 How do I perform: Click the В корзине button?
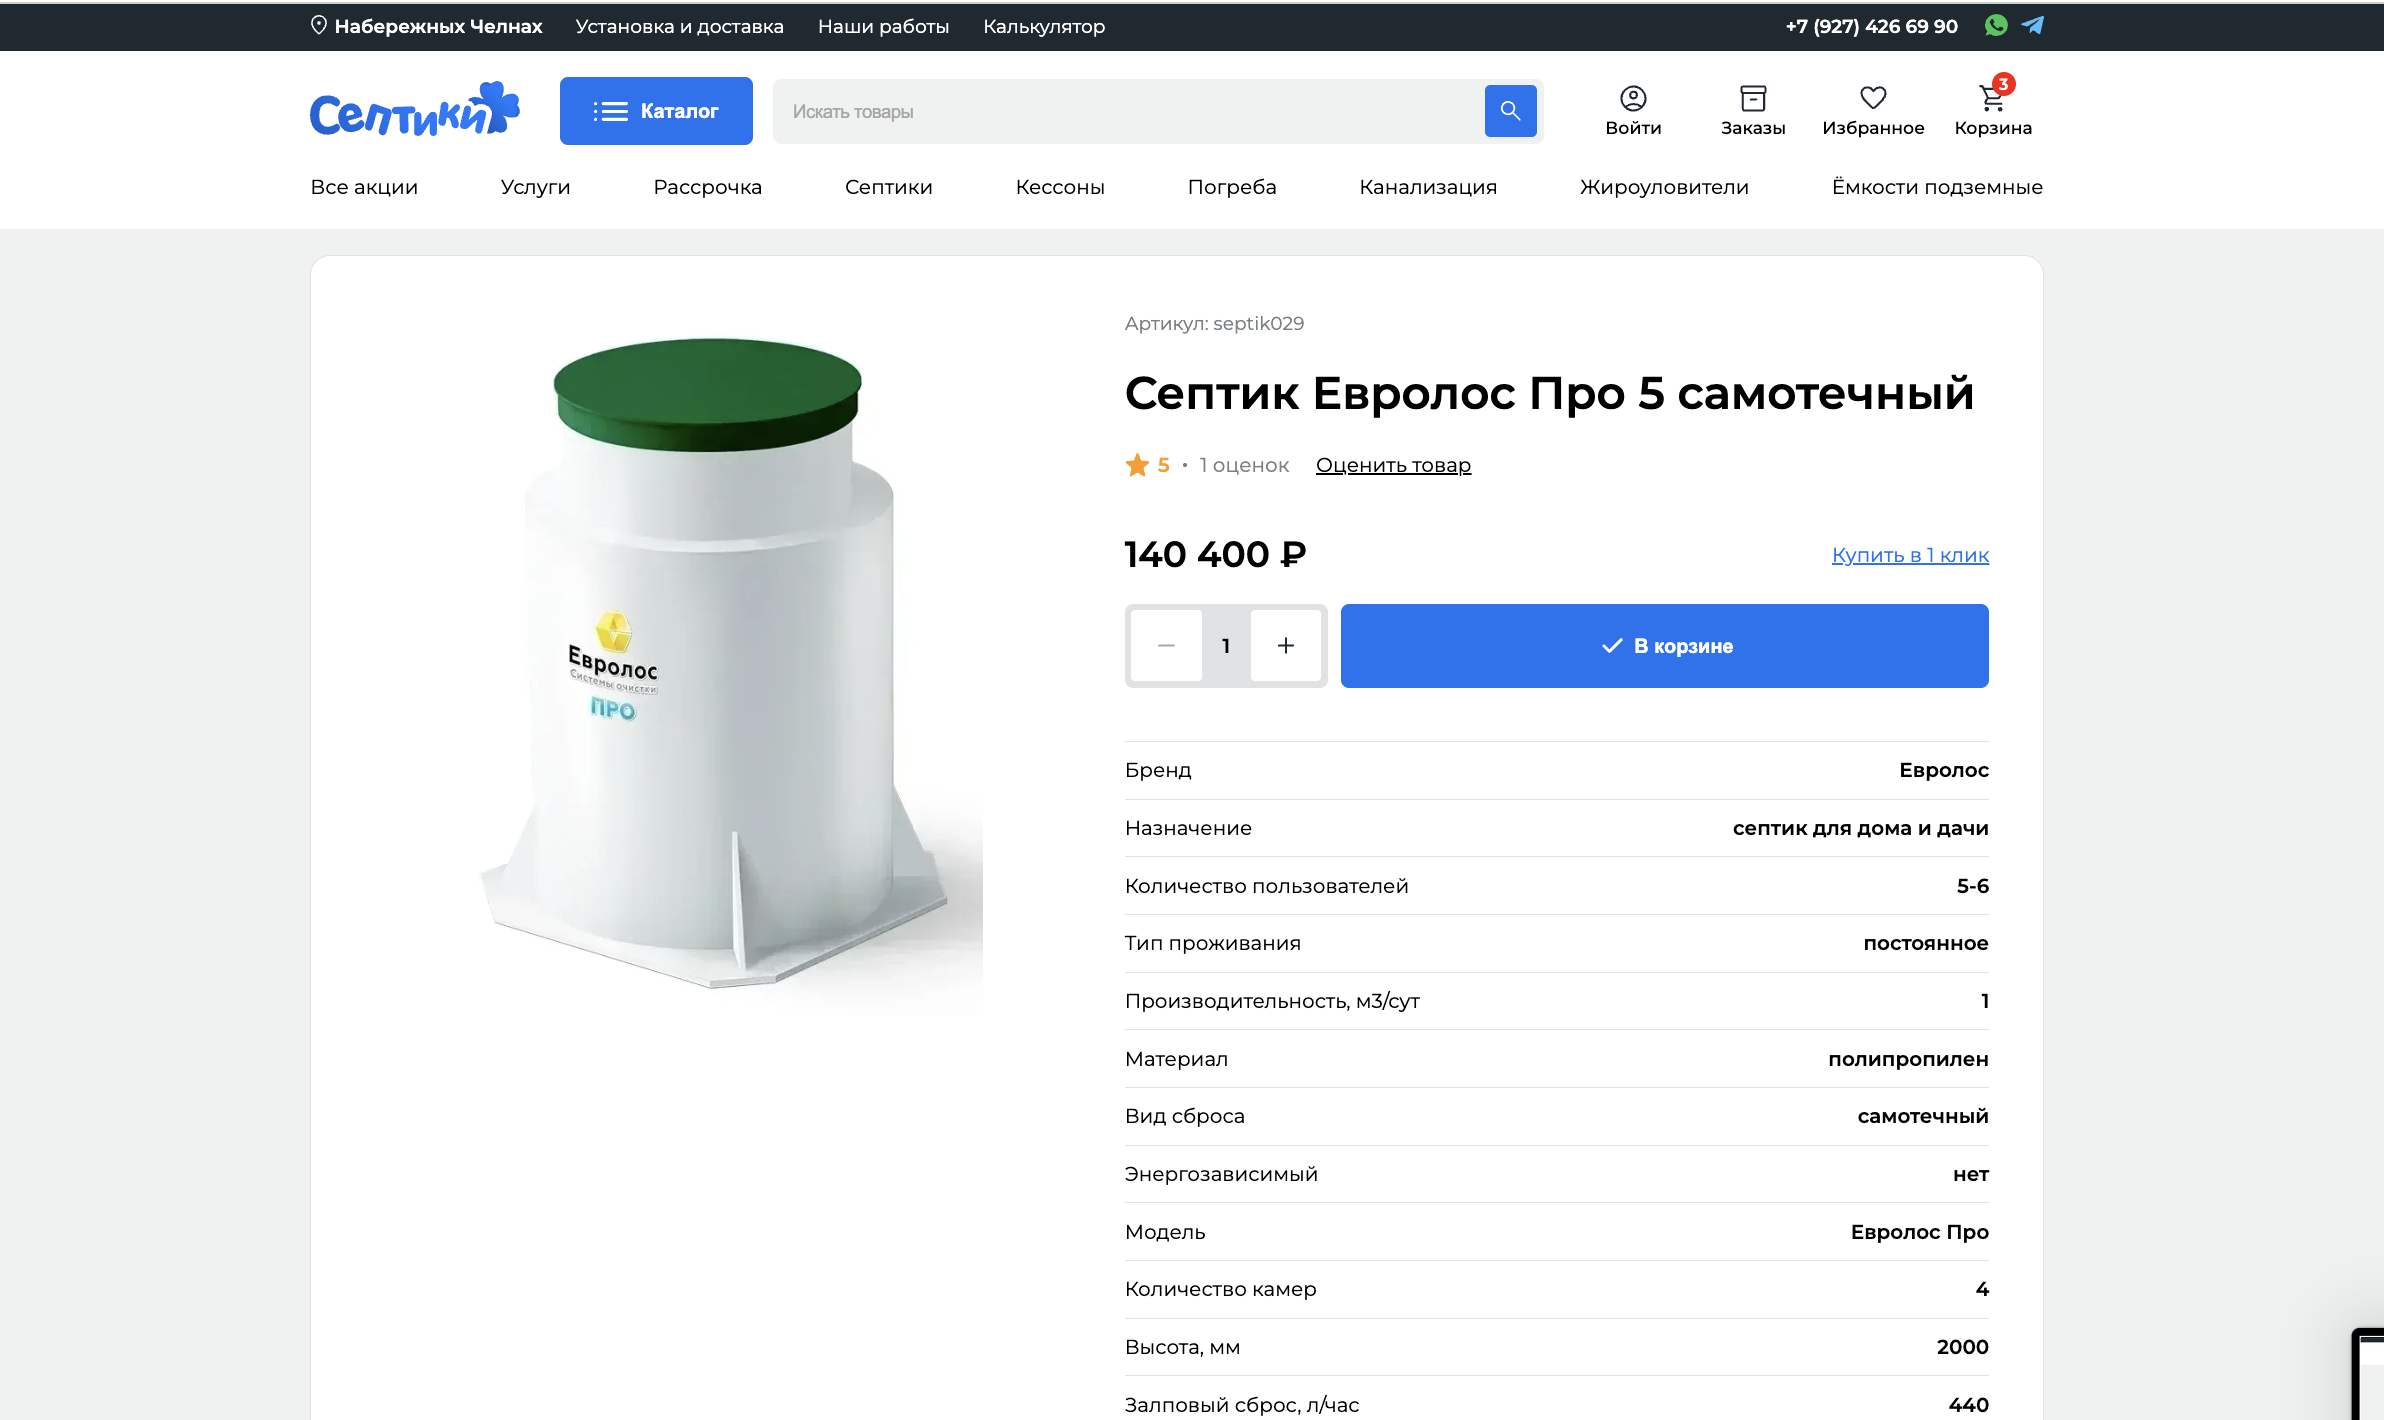(1663, 645)
